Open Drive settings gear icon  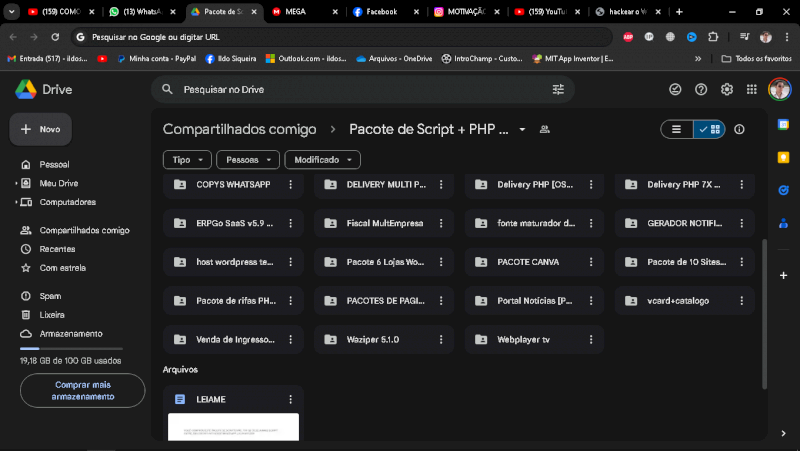pyautogui.click(x=727, y=89)
